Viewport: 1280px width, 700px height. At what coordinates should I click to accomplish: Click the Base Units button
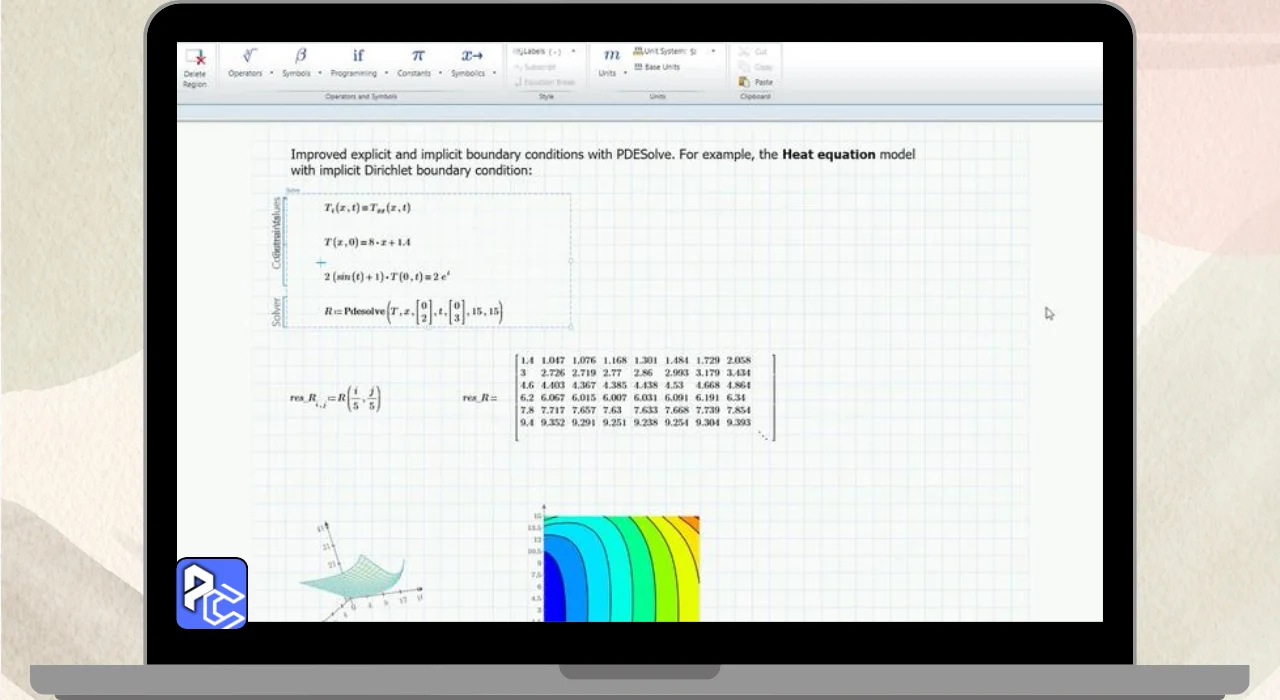click(x=657, y=67)
